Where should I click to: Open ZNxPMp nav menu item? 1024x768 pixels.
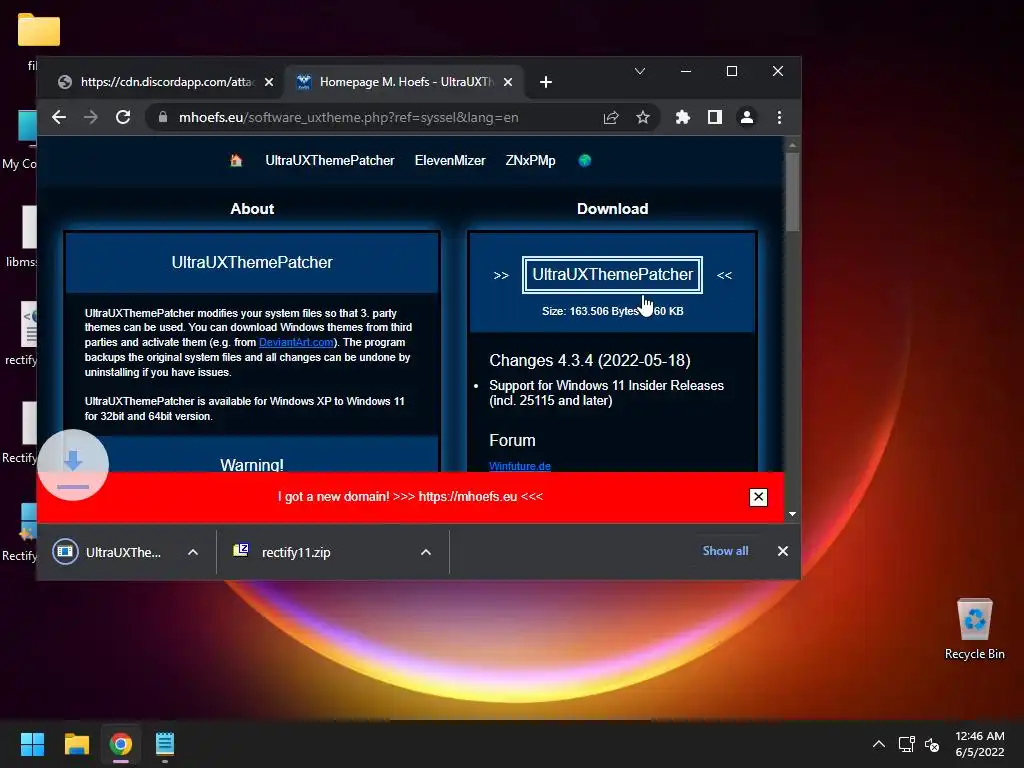[x=530, y=161]
